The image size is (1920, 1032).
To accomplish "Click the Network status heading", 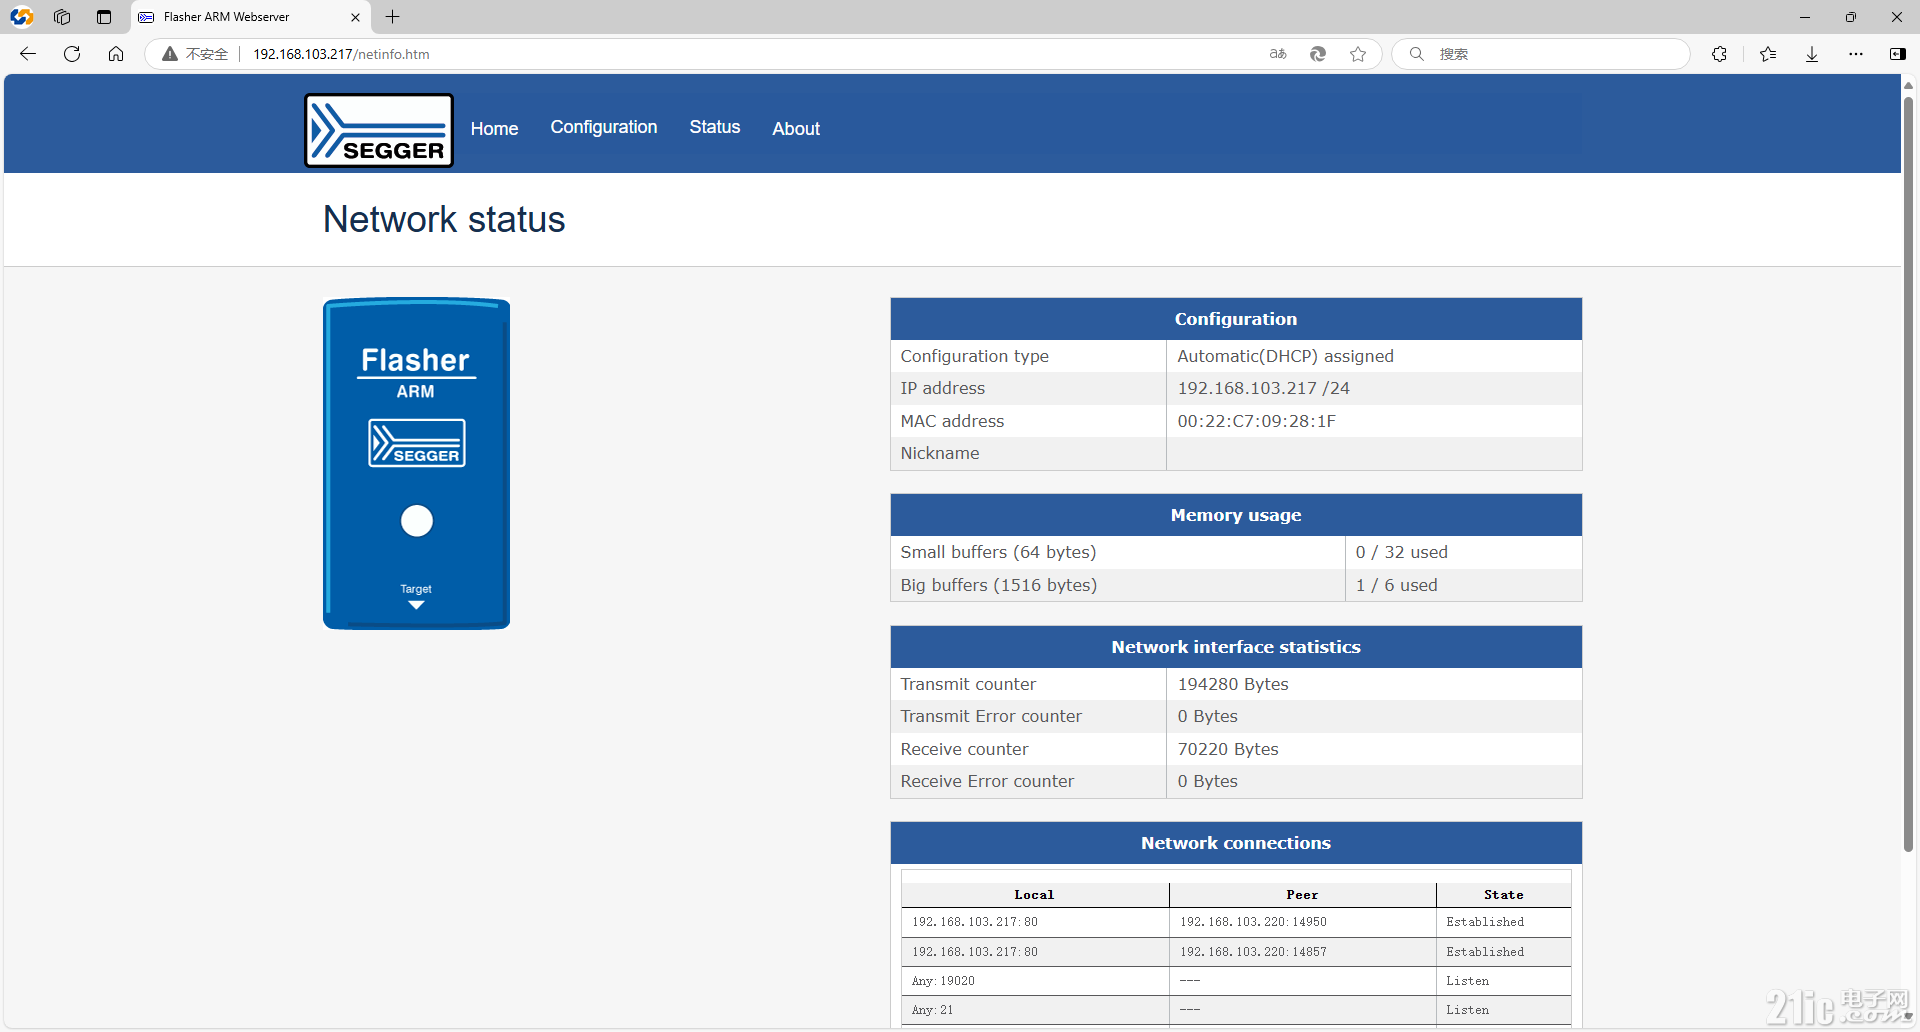I will click(x=444, y=219).
